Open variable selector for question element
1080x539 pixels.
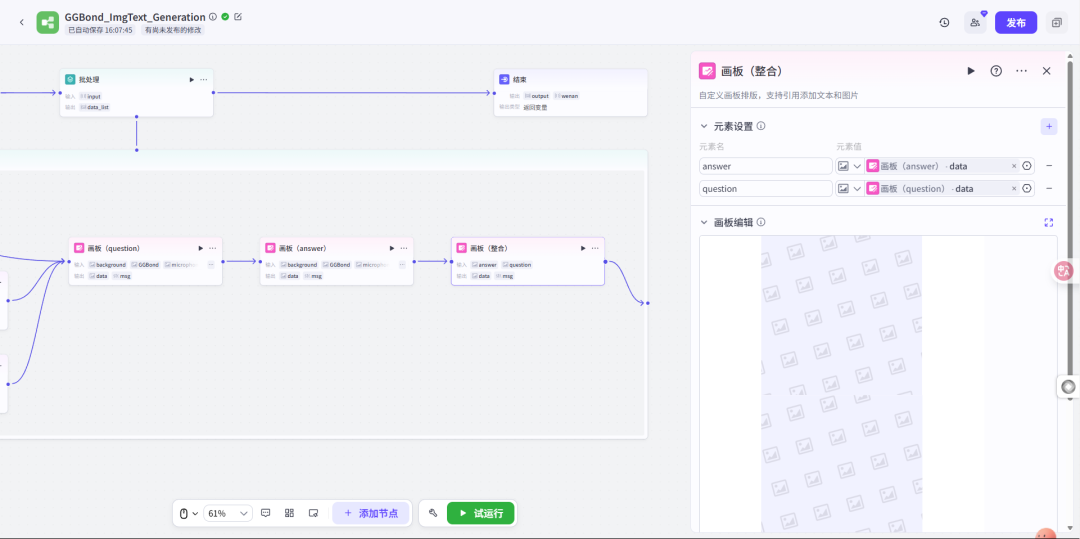point(1027,189)
